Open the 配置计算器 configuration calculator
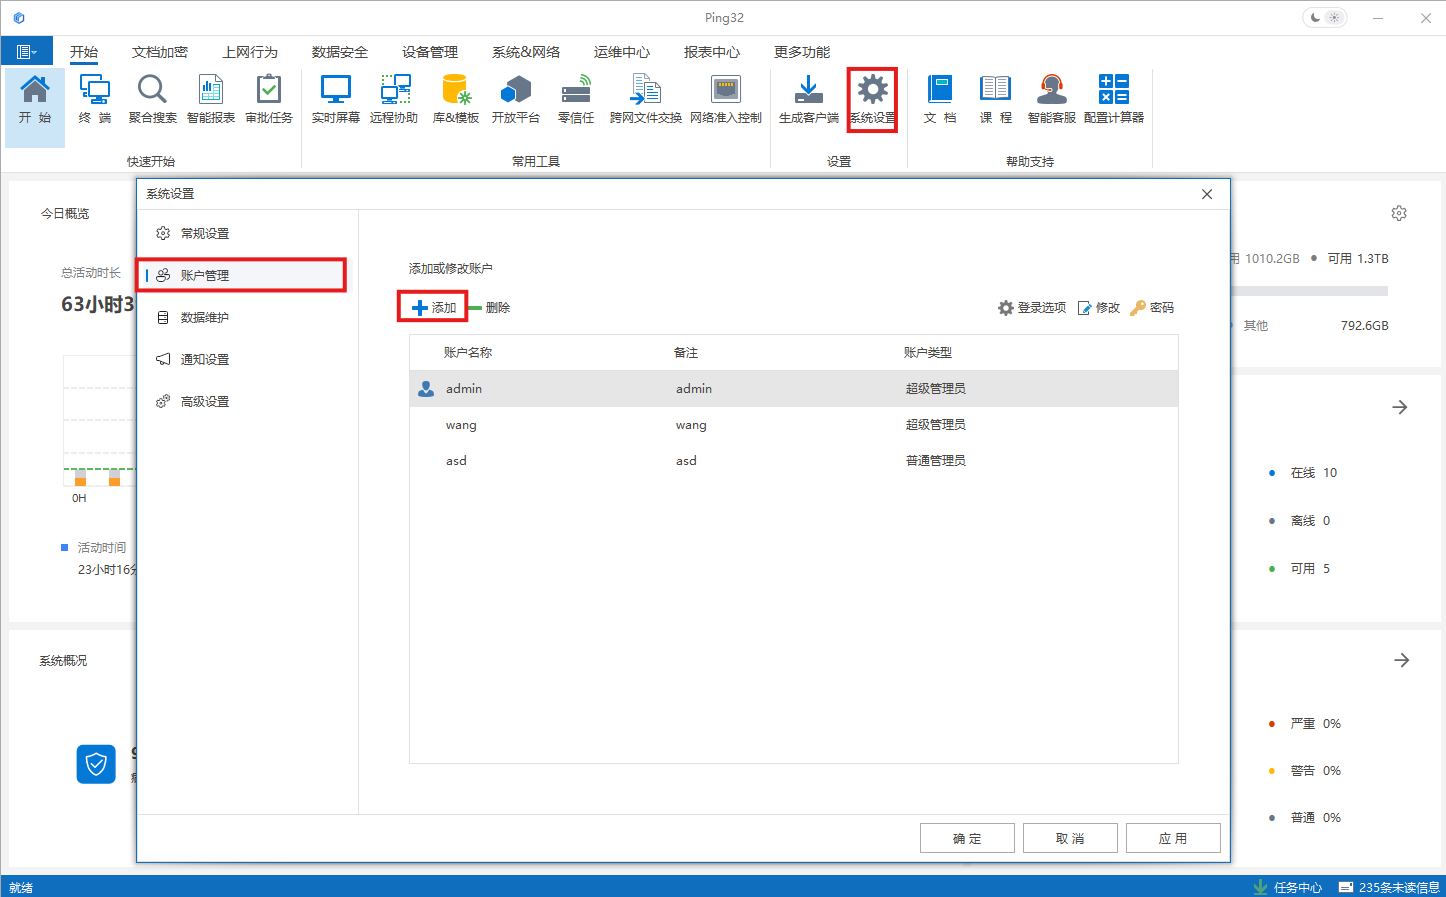 pyautogui.click(x=1113, y=98)
